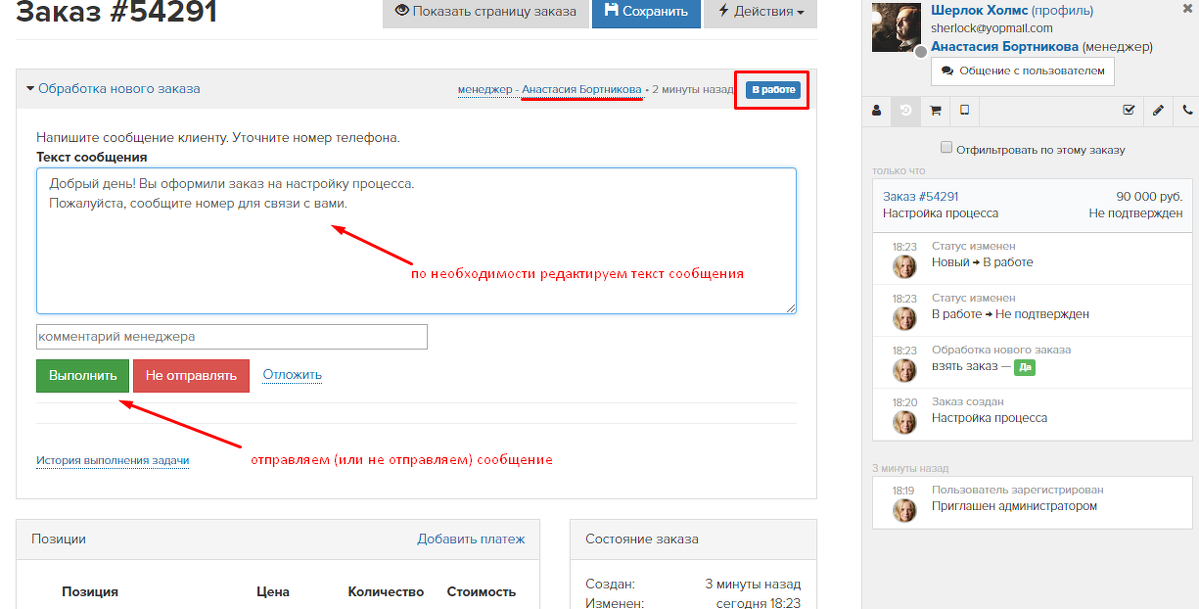Click the red 'Не отправлять' button
1199x609 pixels.
click(191, 376)
